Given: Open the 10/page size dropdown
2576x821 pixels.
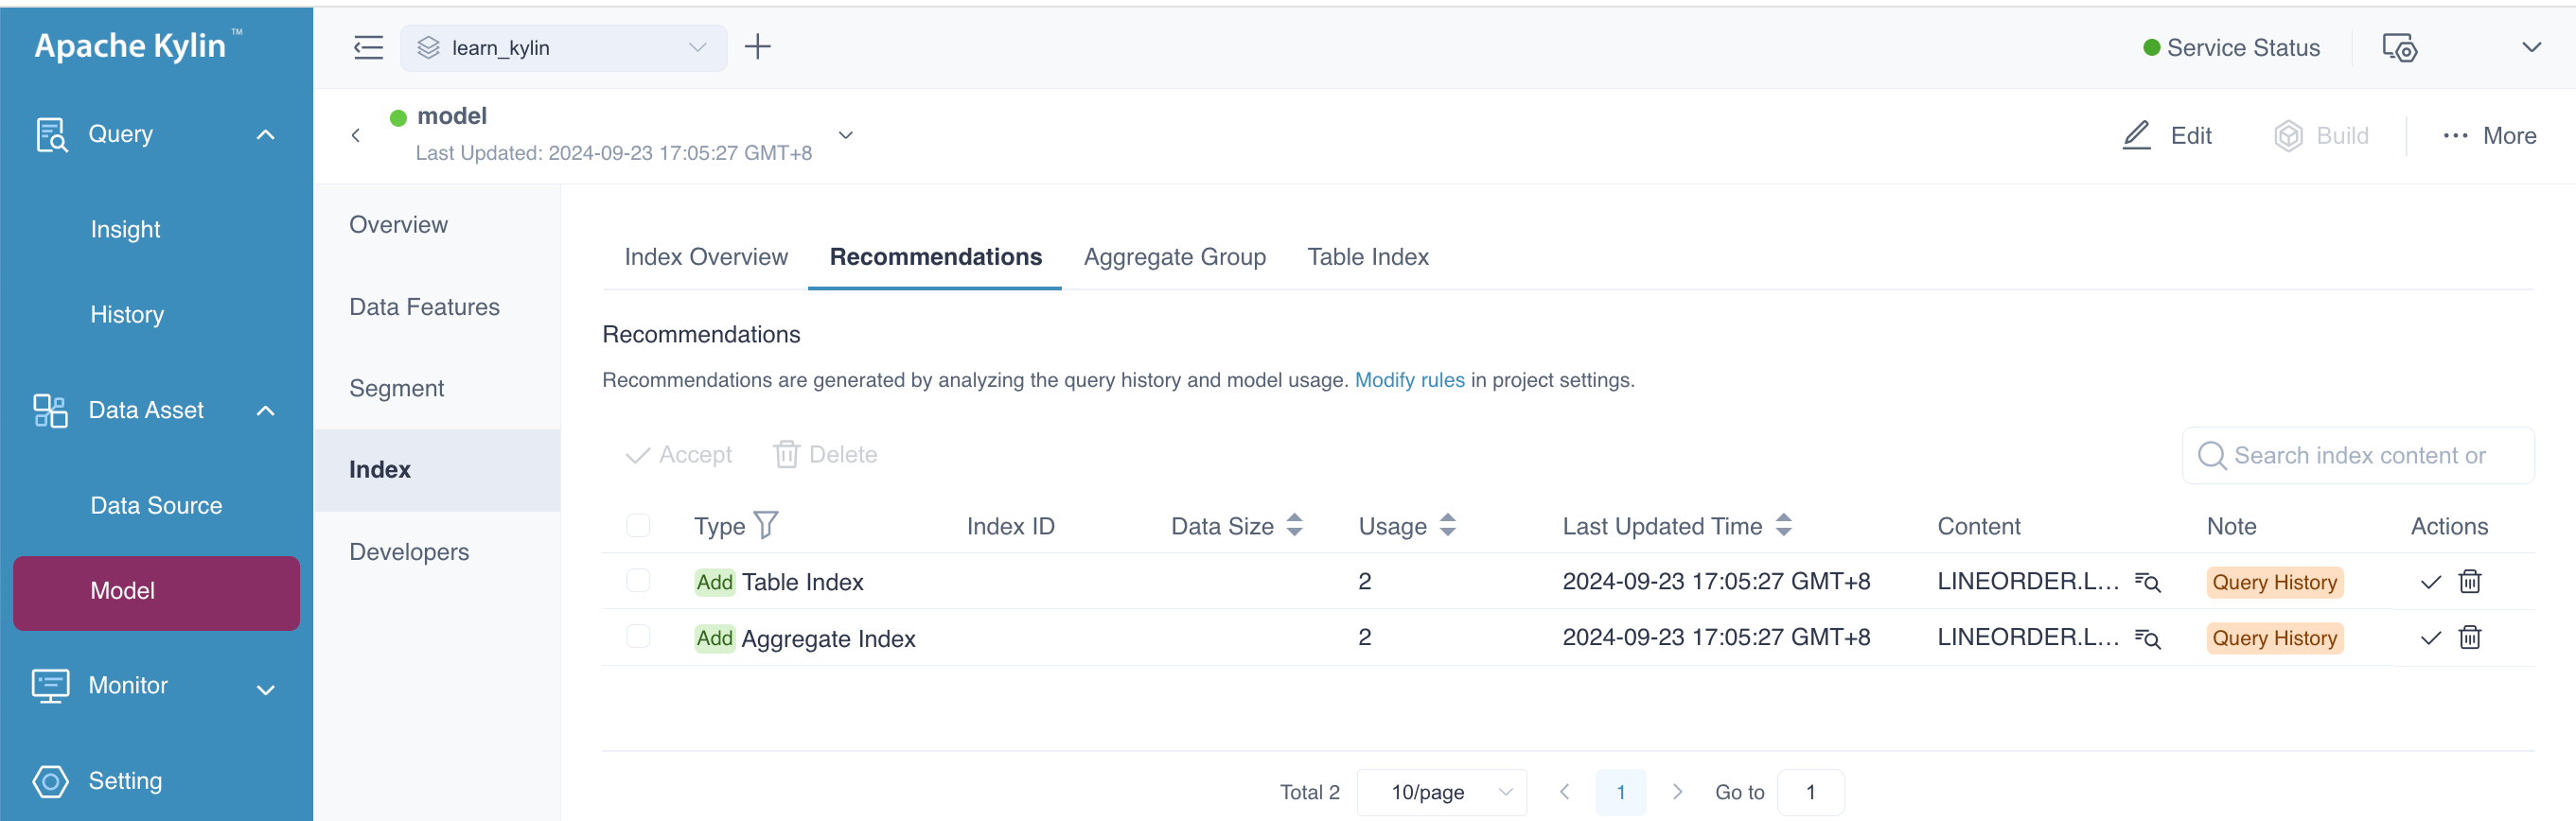Looking at the screenshot, I should tap(1441, 792).
